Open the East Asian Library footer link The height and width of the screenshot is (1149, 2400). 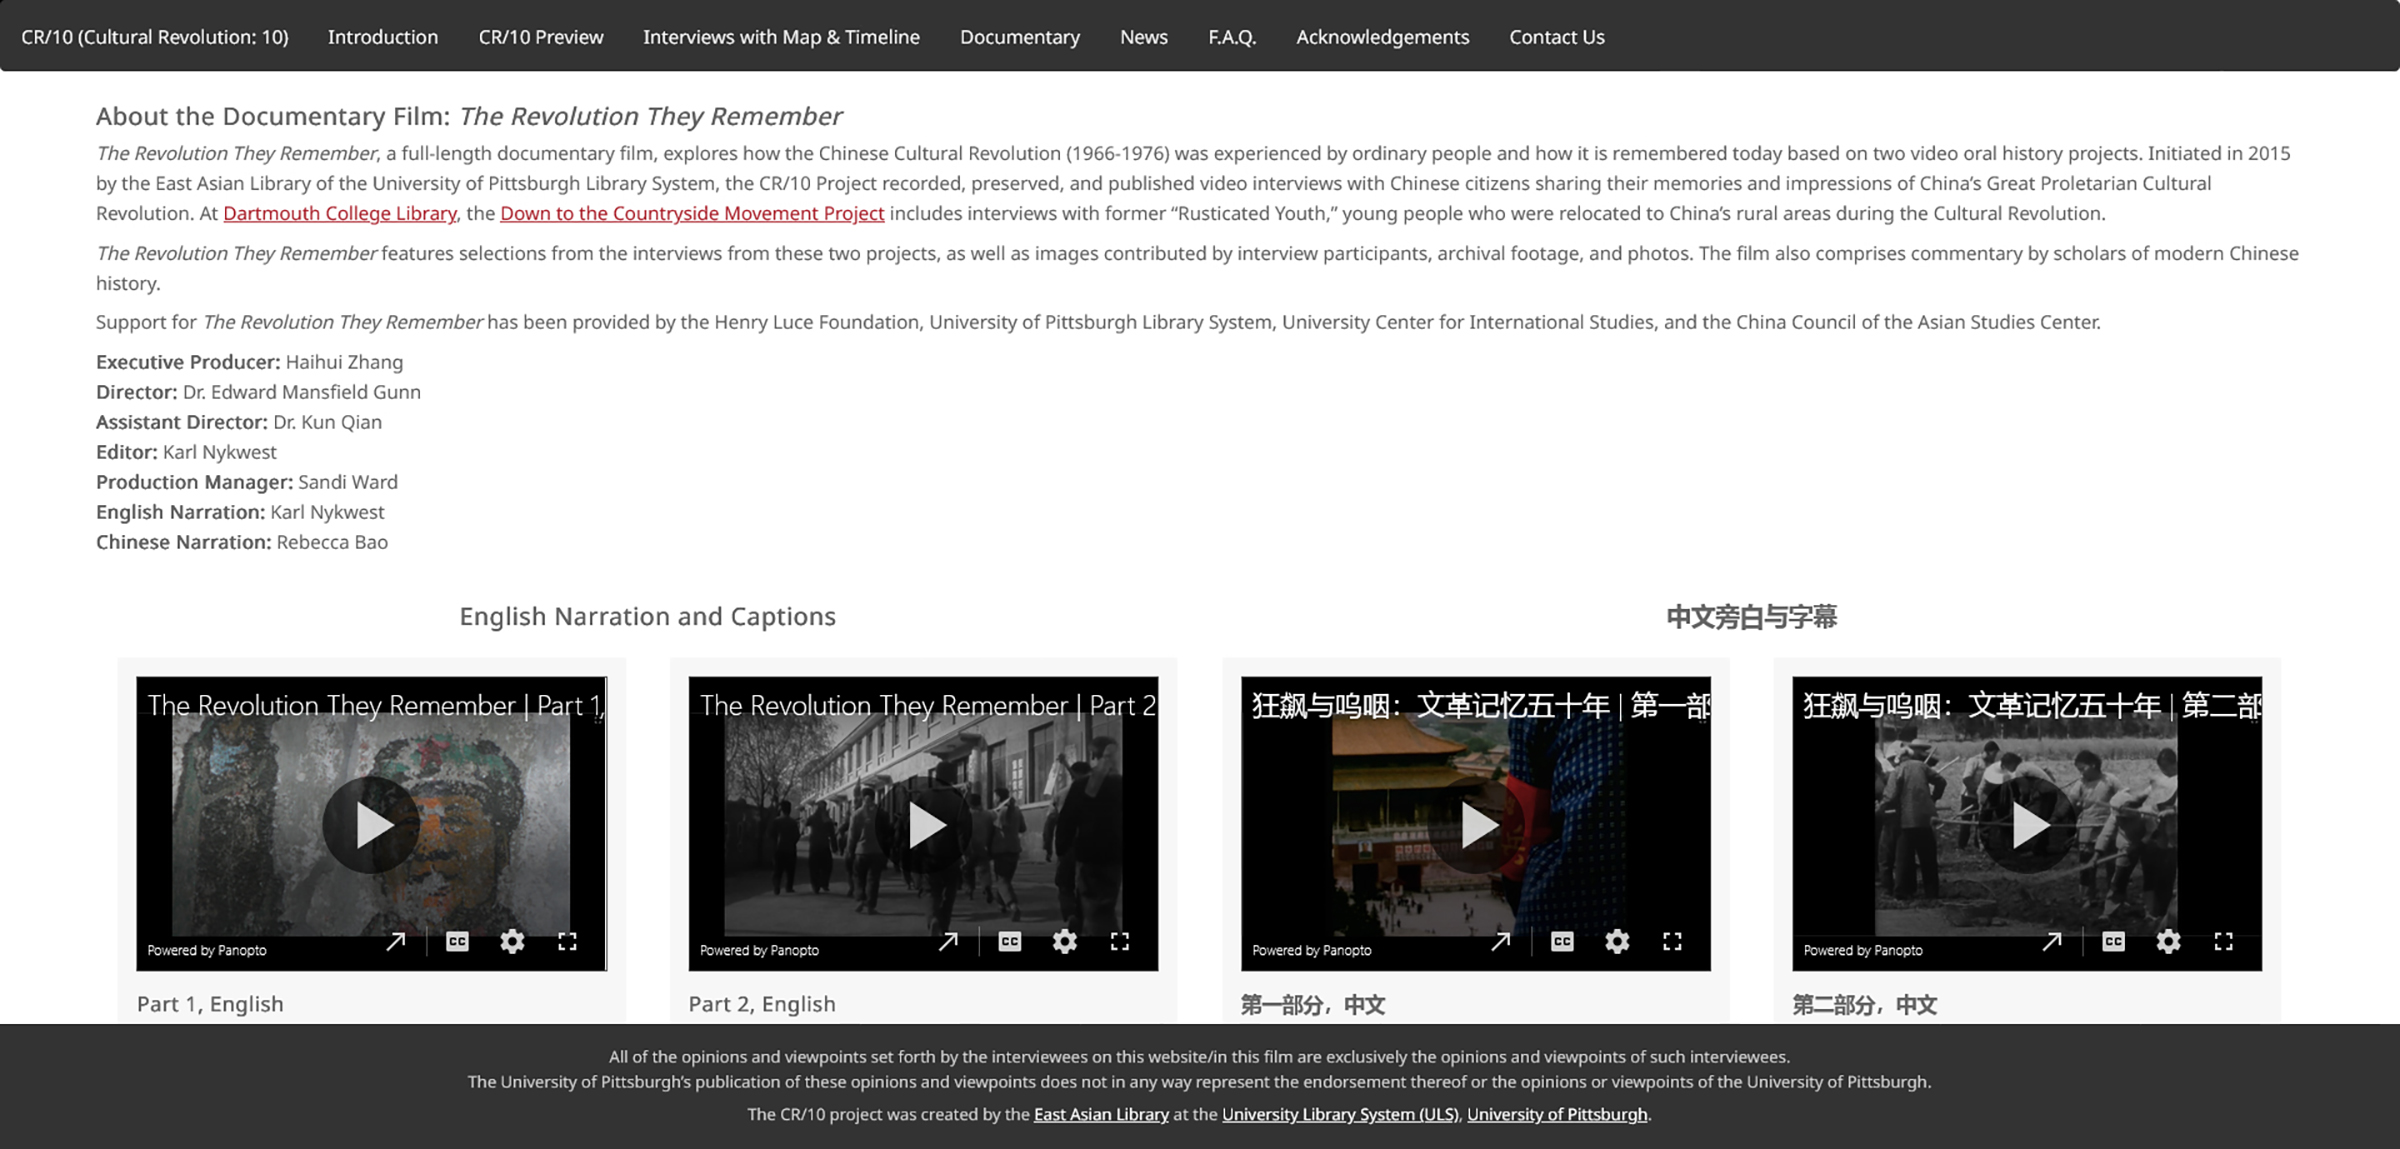1101,1114
